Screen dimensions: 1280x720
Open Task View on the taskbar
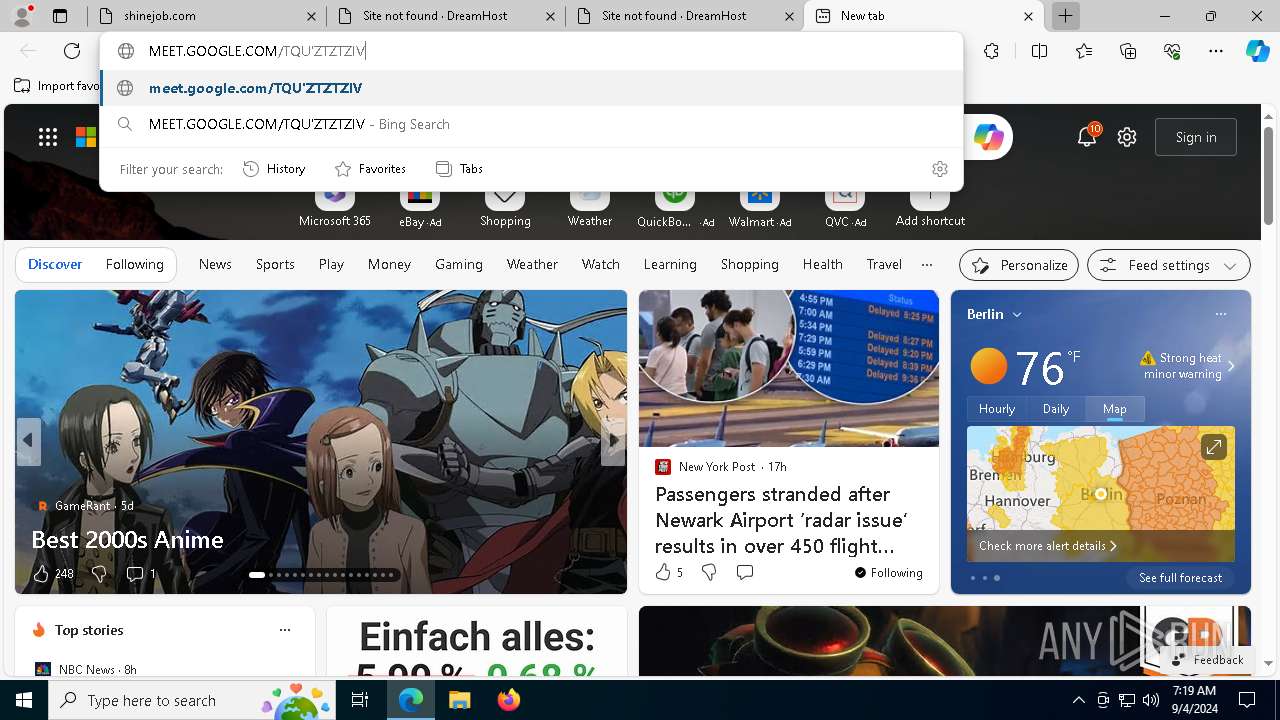click(x=360, y=701)
